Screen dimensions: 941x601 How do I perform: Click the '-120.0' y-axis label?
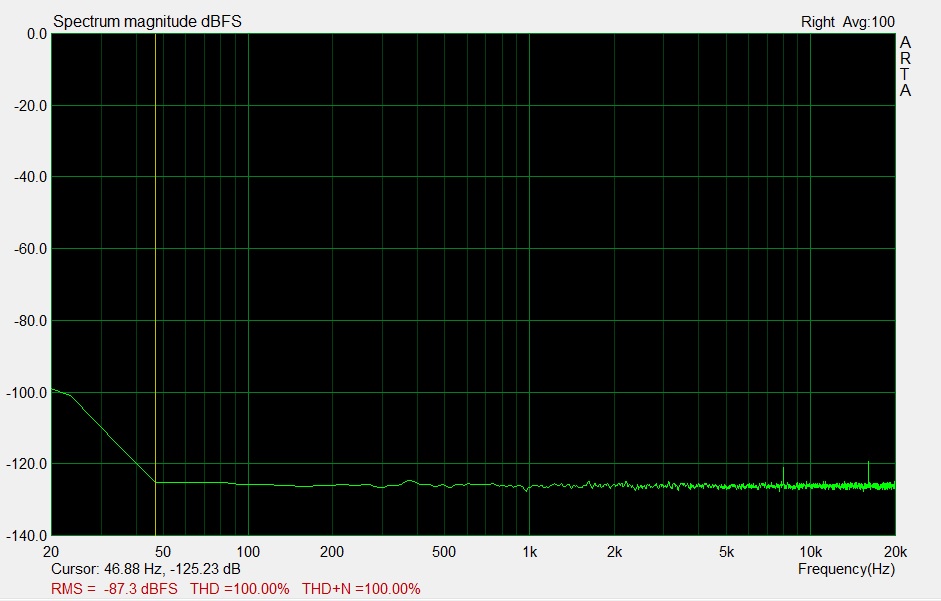(27, 464)
